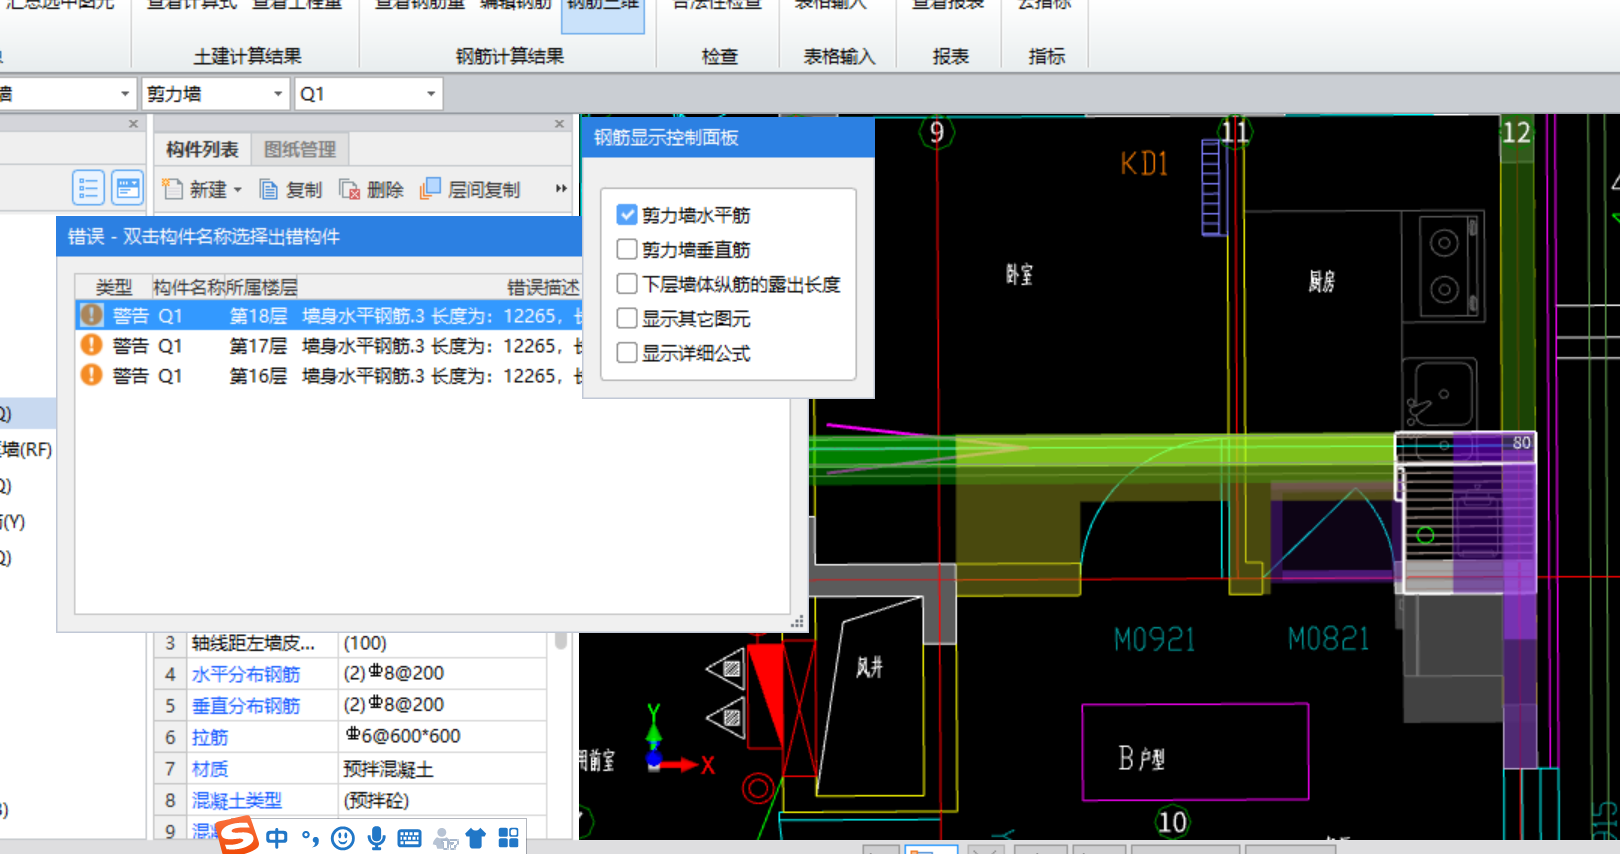Click the 类型 column header
The image size is (1620, 854).
pyautogui.click(x=114, y=287)
